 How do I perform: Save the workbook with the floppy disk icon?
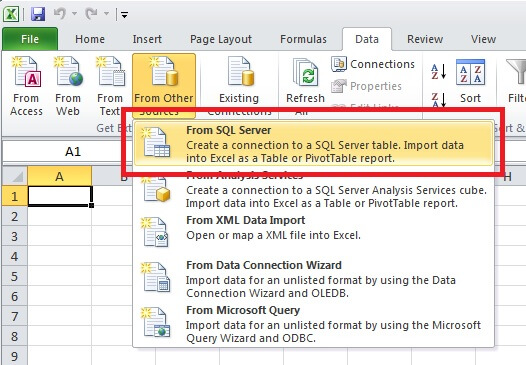[x=38, y=14]
